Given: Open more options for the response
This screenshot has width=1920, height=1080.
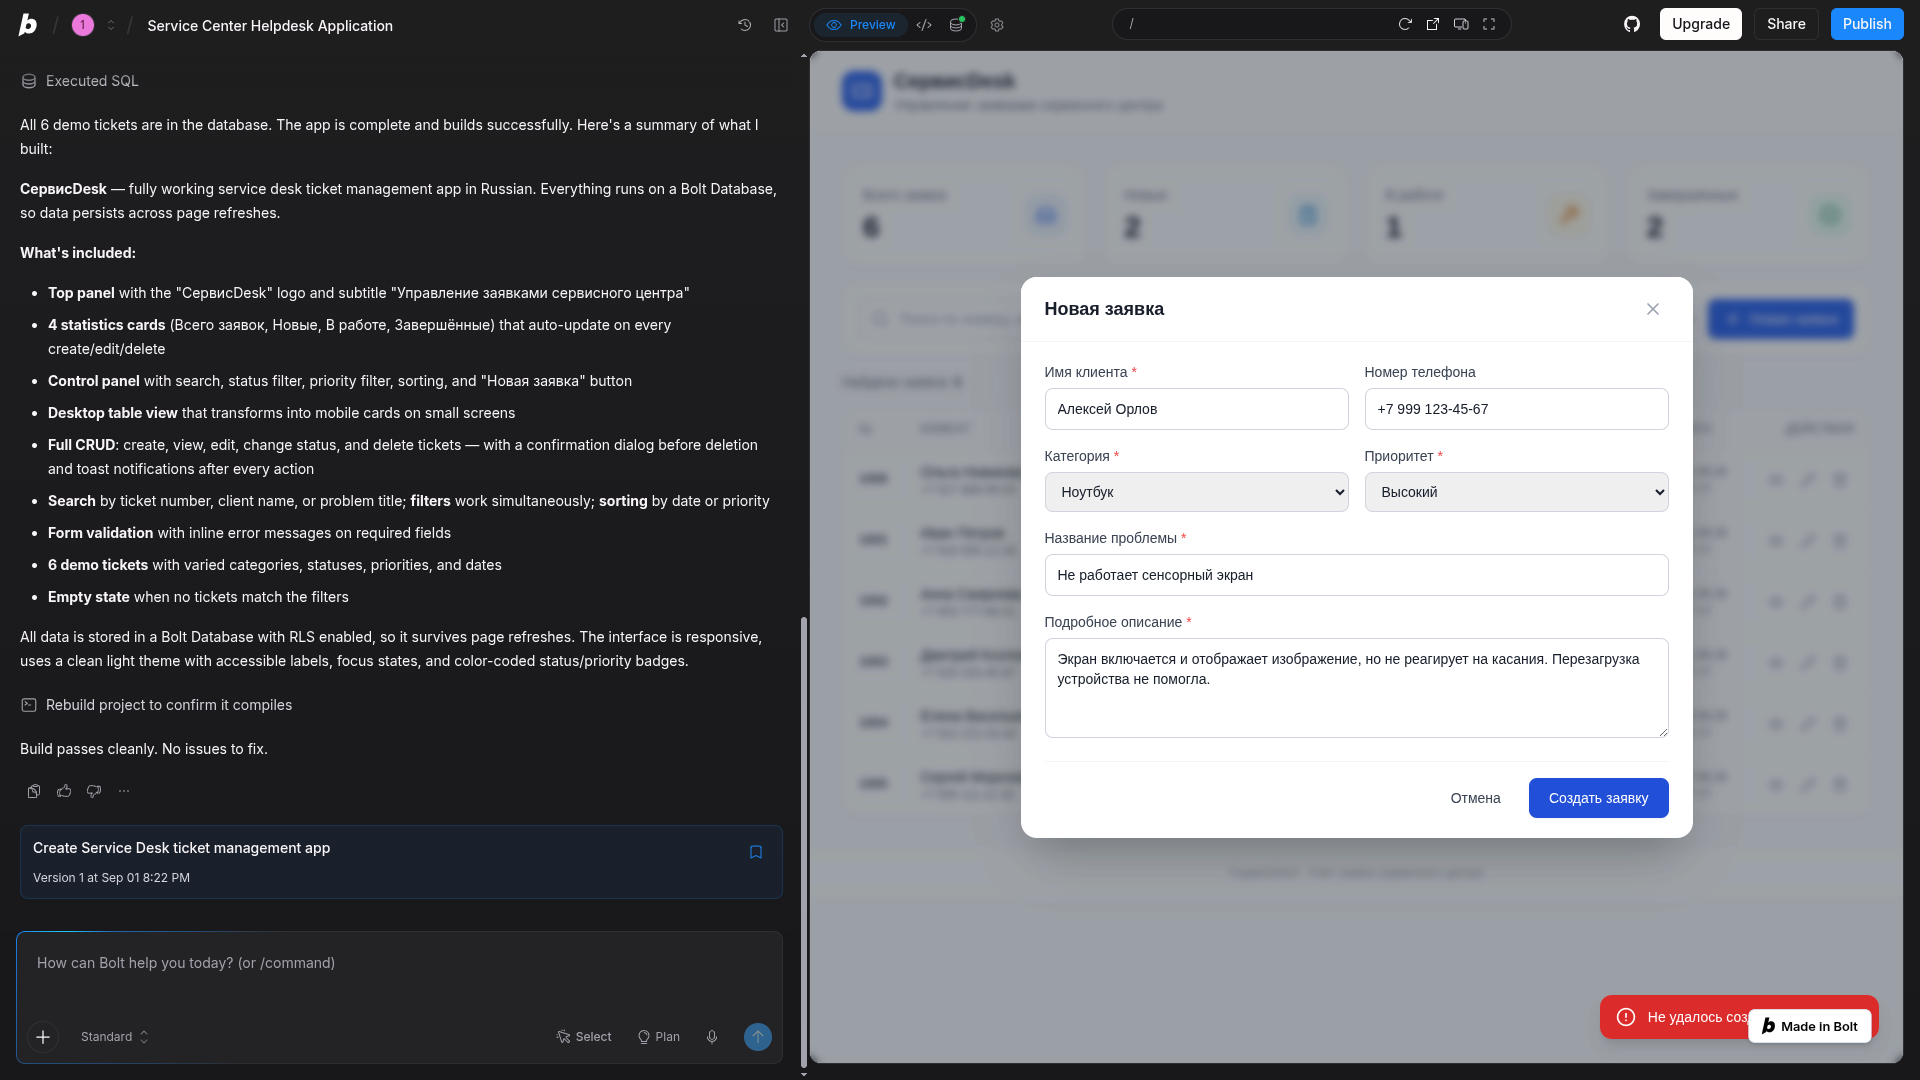Looking at the screenshot, I should [x=124, y=791].
